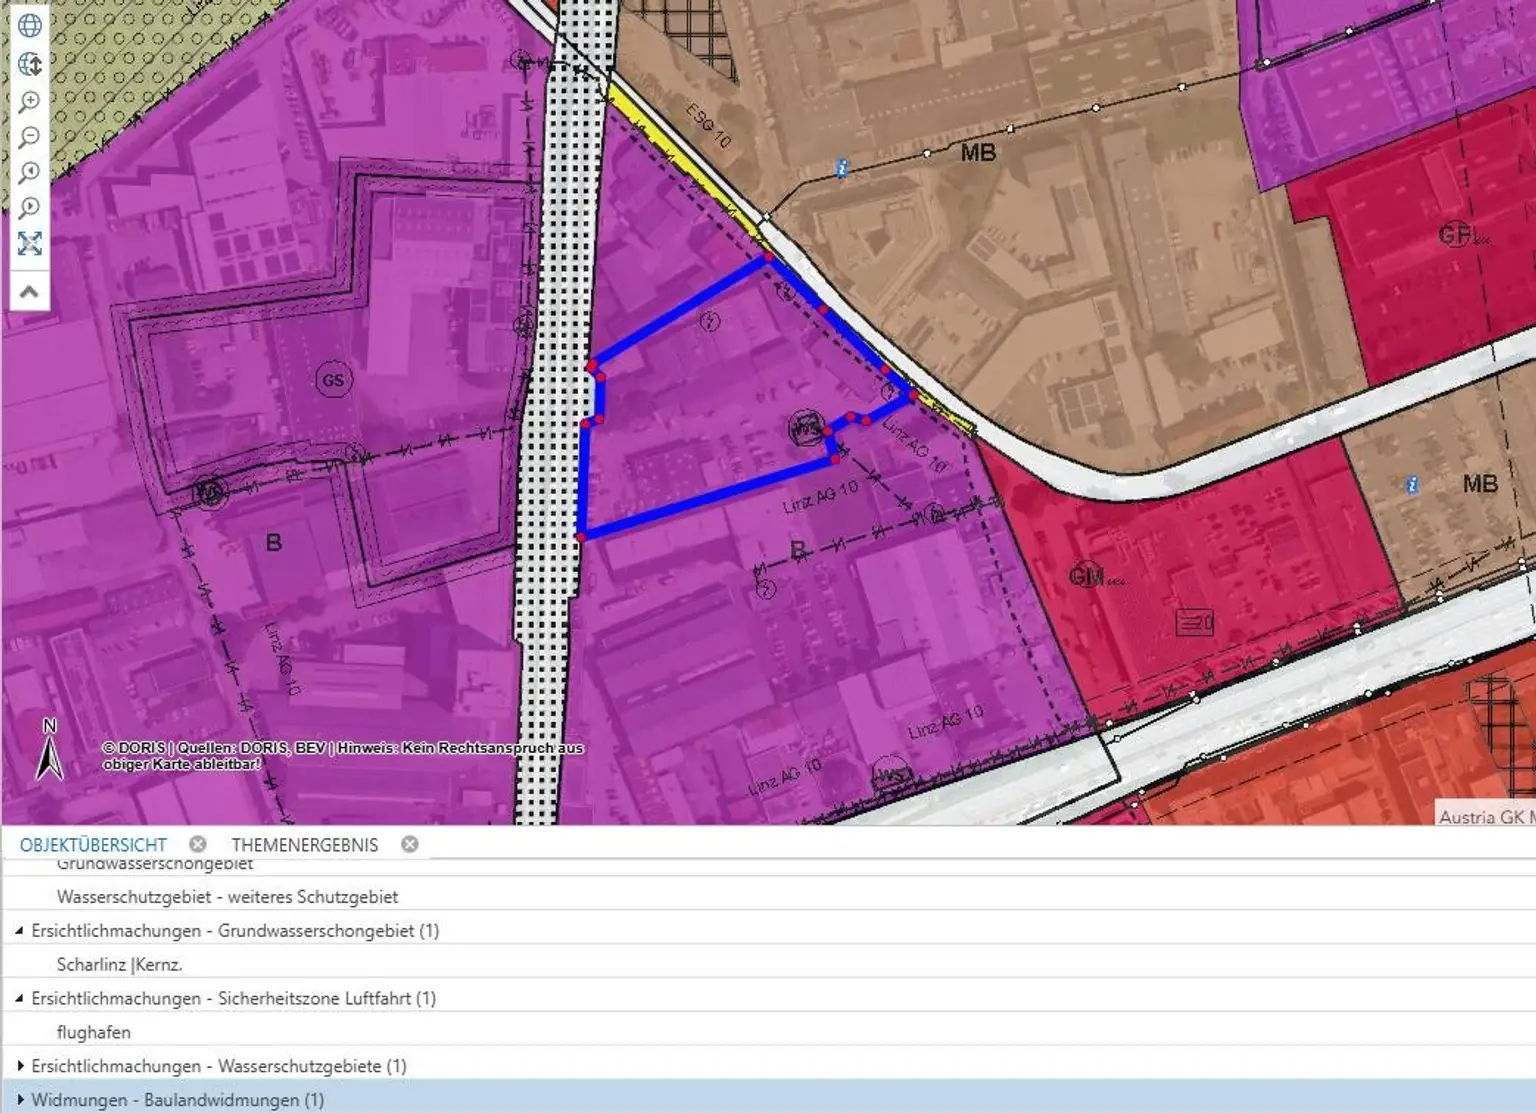Screen dimensions: 1536x1113
Task: Click the four-arrow fullscreen map icon
Action: (30, 244)
